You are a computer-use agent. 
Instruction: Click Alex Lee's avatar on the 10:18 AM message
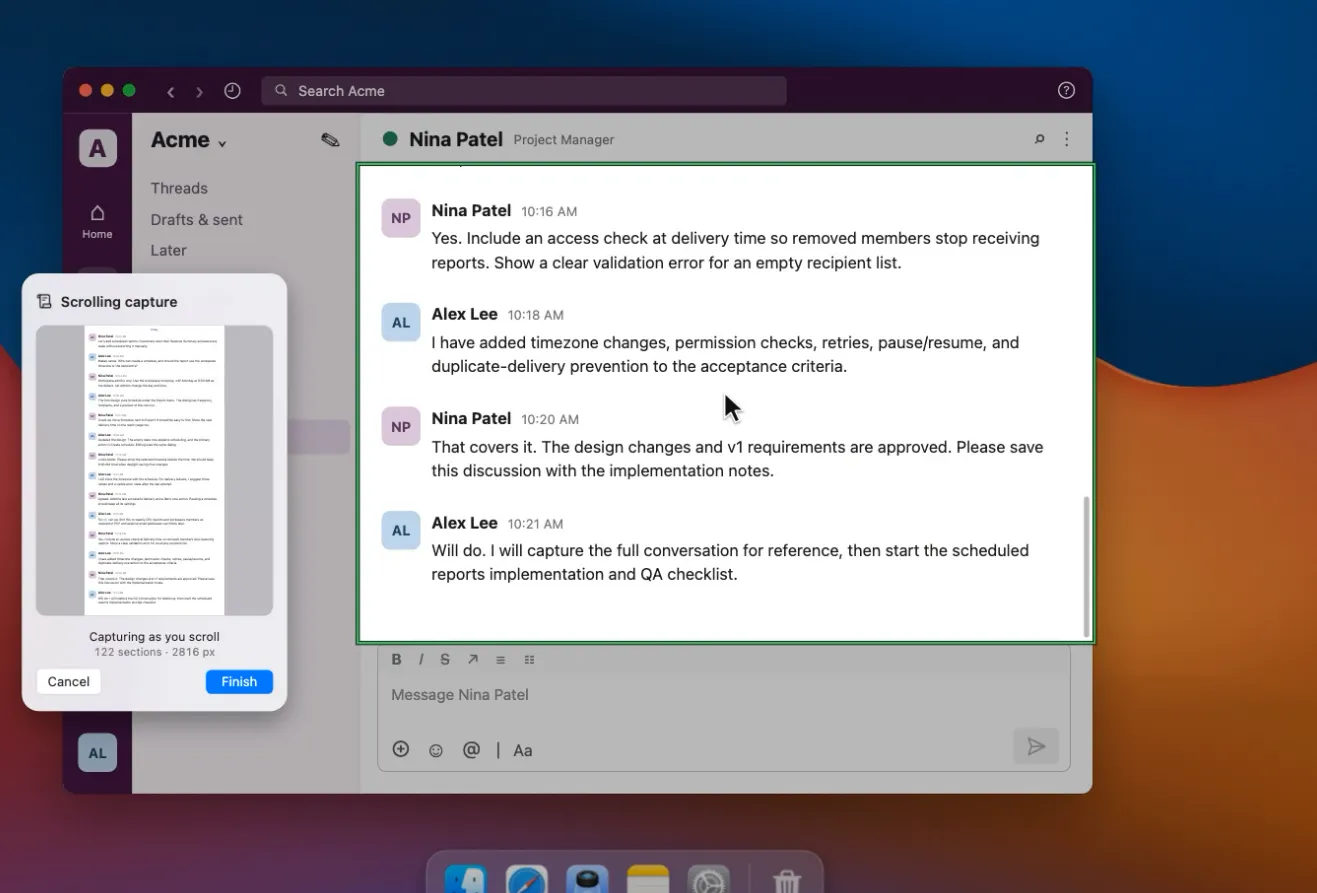(x=401, y=322)
